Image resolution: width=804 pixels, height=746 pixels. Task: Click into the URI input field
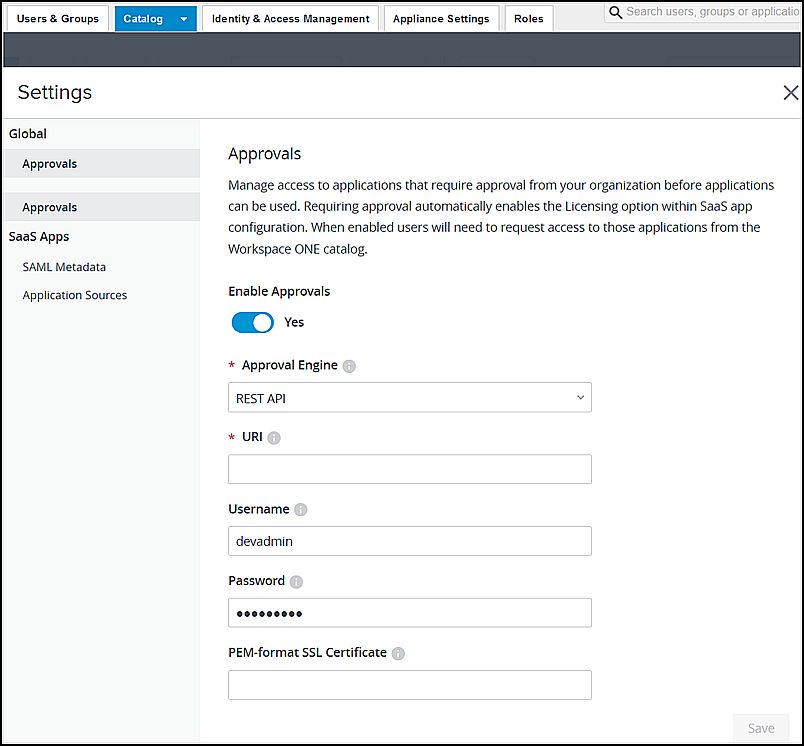[x=410, y=469]
